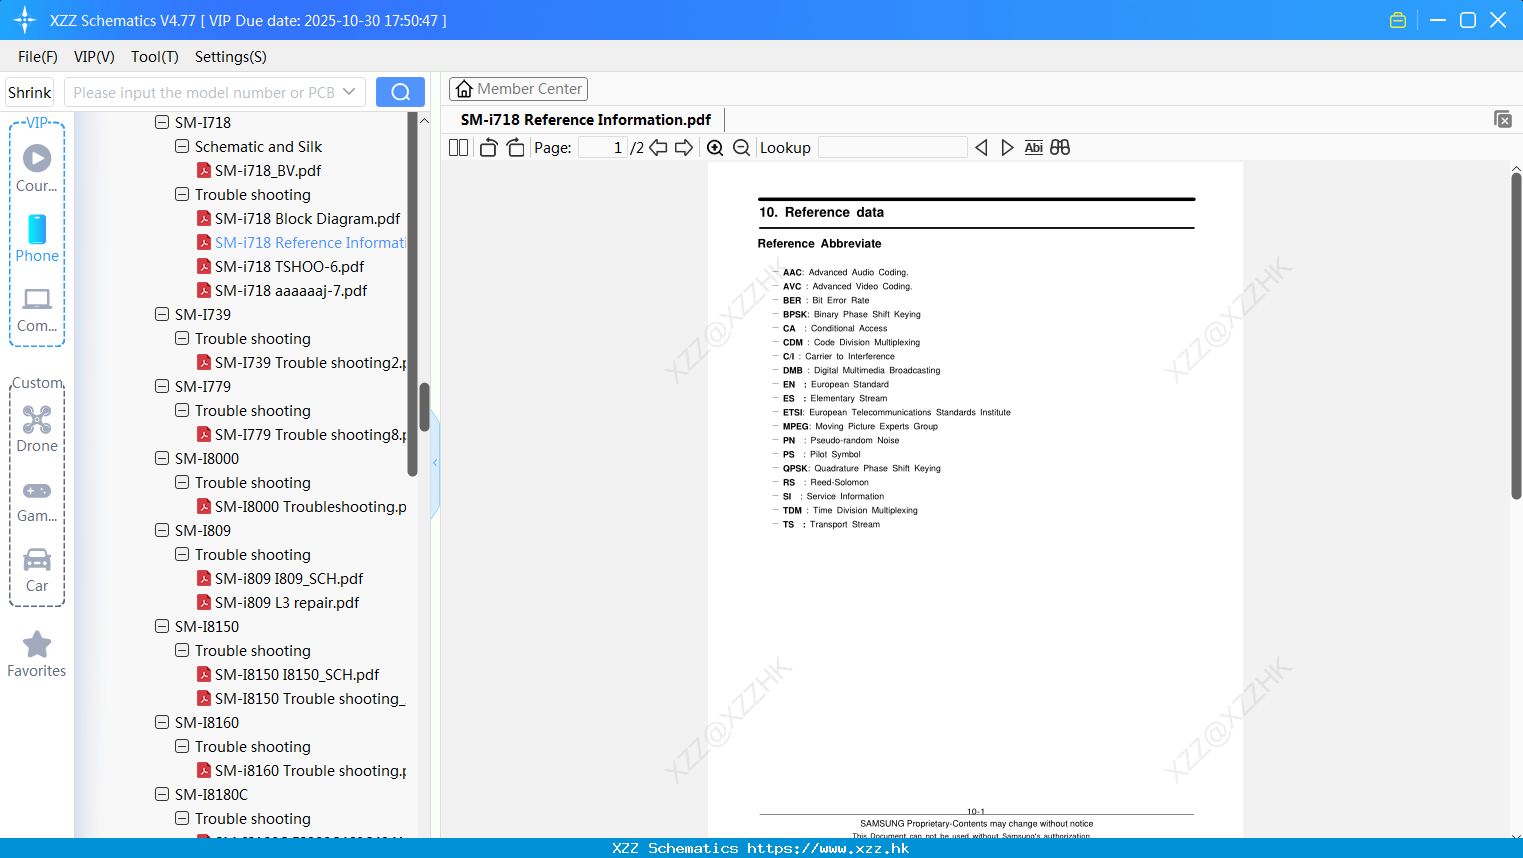Zoom in on the PDF
Screen dimensions: 1523x858
point(715,148)
